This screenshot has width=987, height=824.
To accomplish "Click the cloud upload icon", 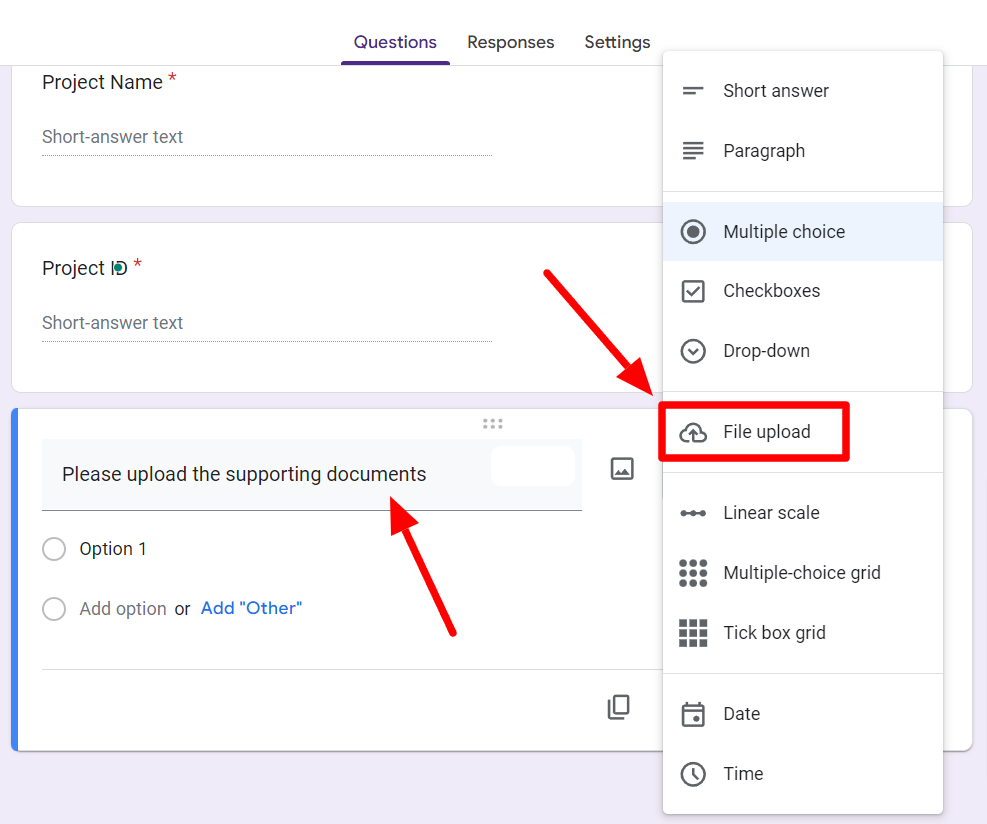I will (x=693, y=433).
